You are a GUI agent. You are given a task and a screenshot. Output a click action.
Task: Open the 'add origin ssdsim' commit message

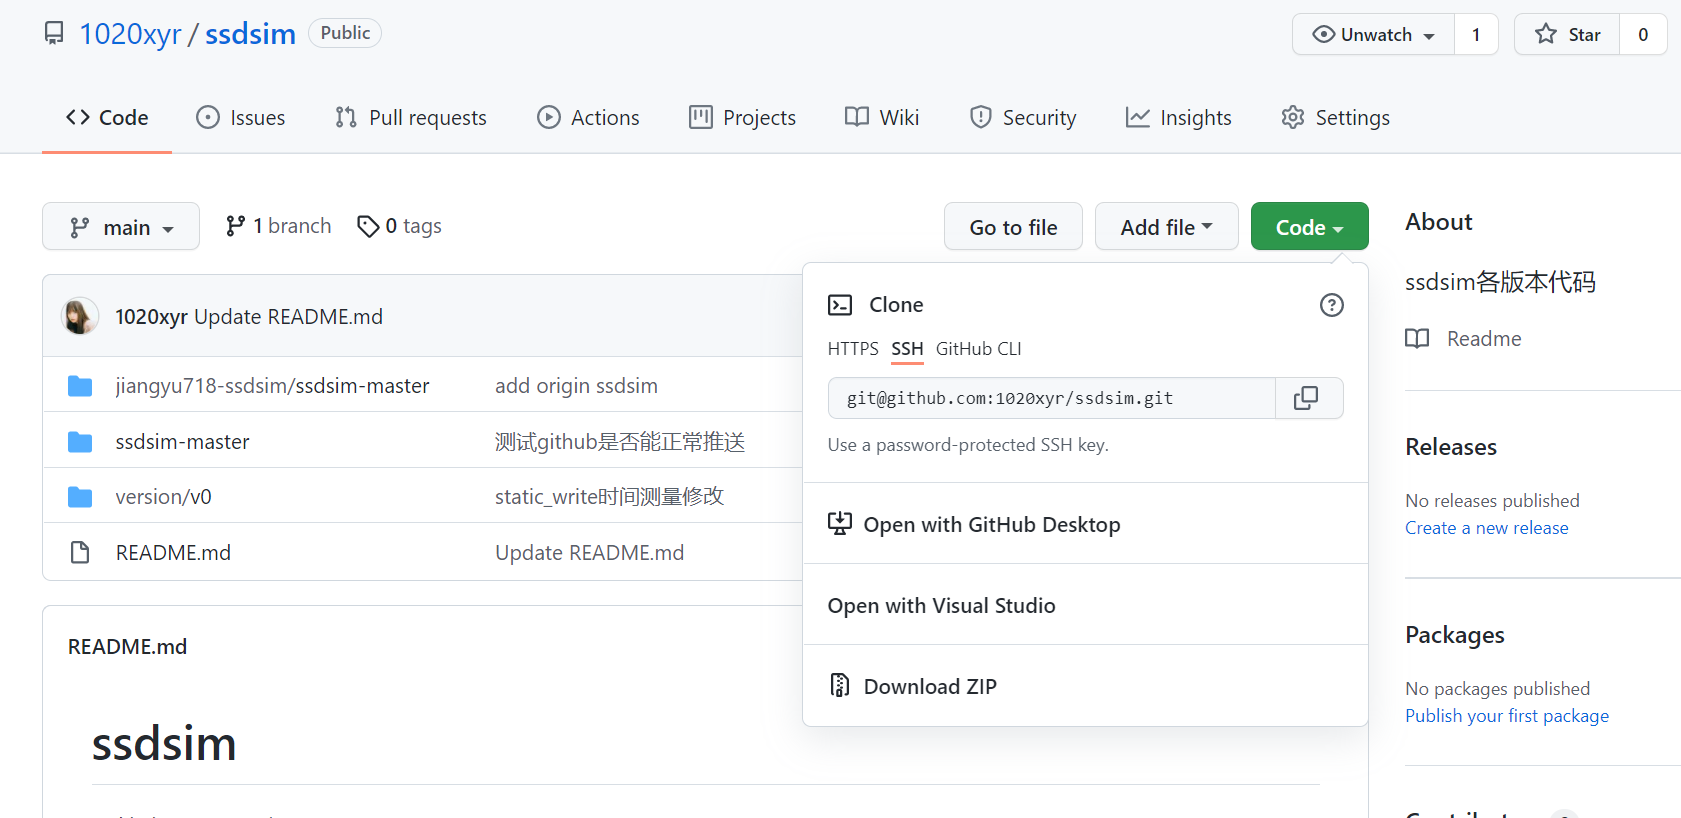pyautogui.click(x=576, y=386)
